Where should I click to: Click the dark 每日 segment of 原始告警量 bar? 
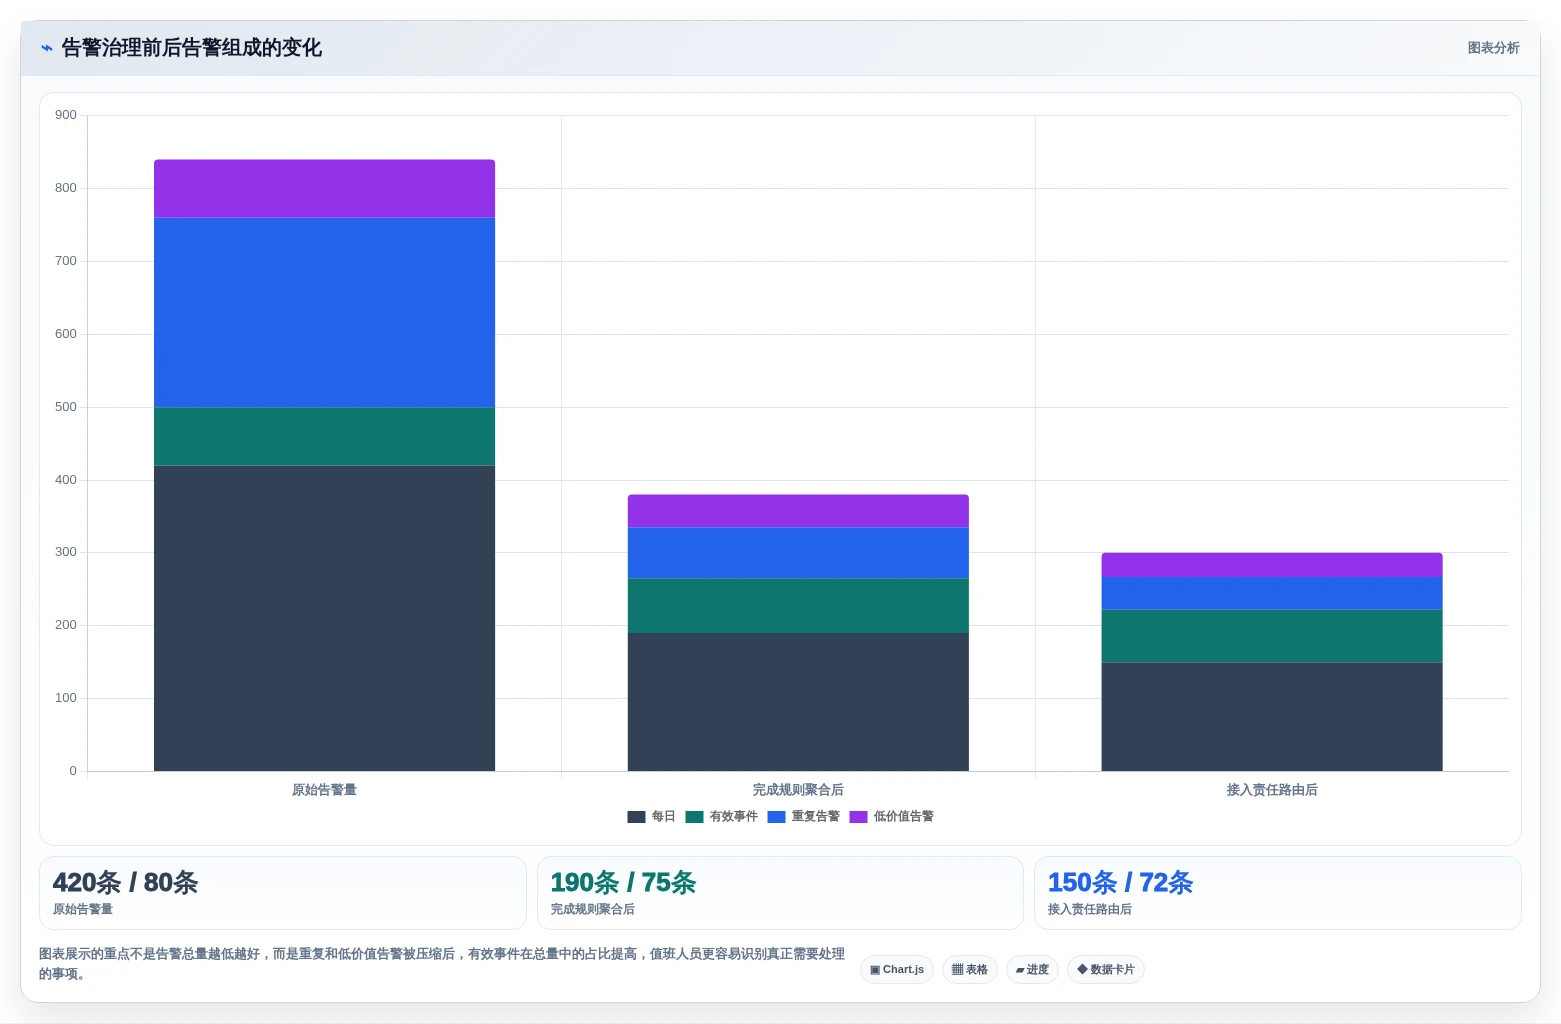click(x=324, y=618)
